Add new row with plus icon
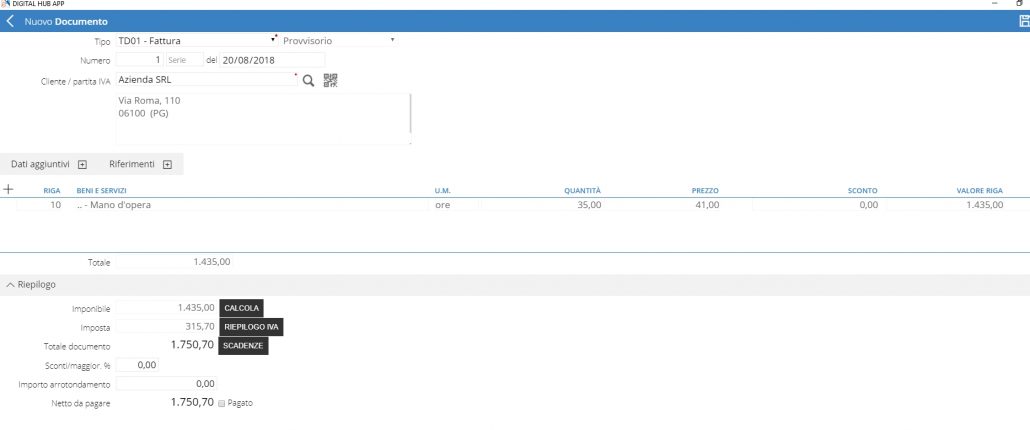The image size is (1030, 430). [x=9, y=189]
